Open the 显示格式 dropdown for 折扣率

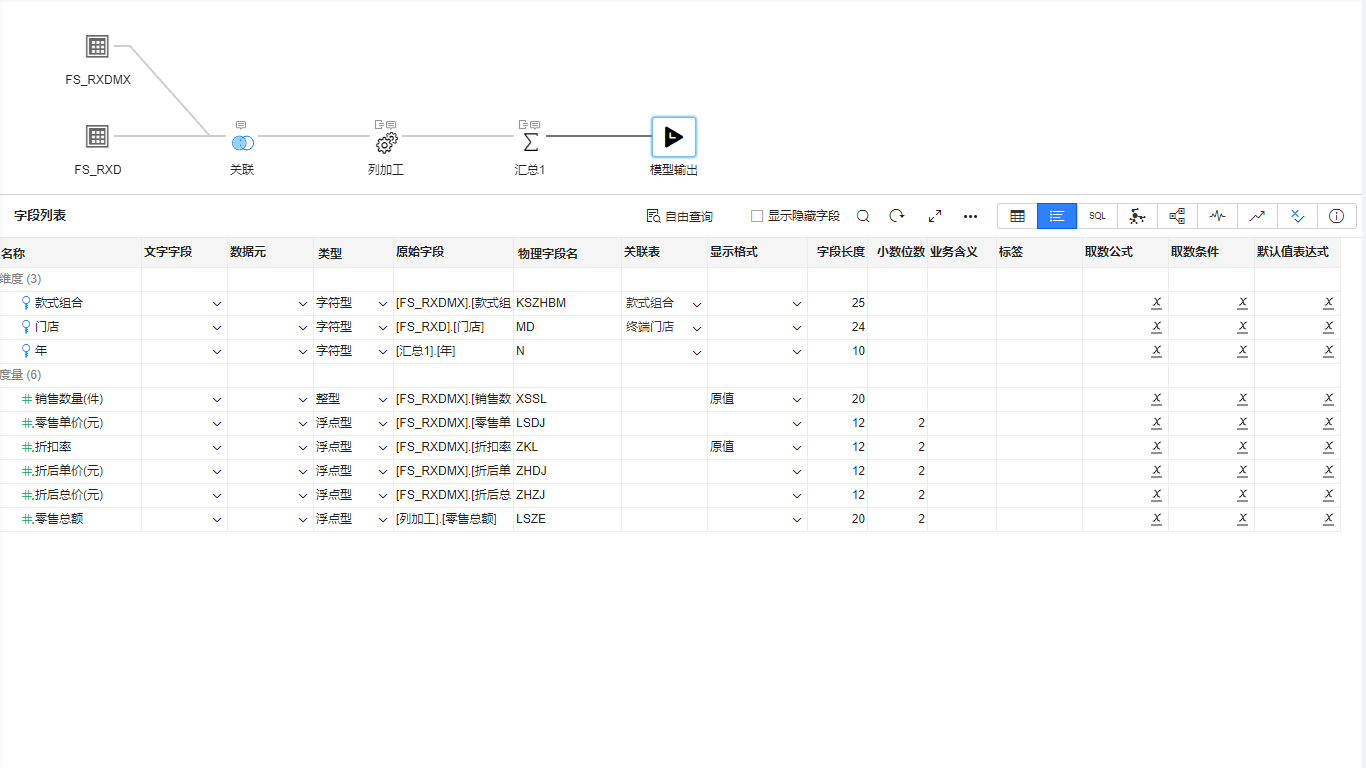(x=797, y=447)
